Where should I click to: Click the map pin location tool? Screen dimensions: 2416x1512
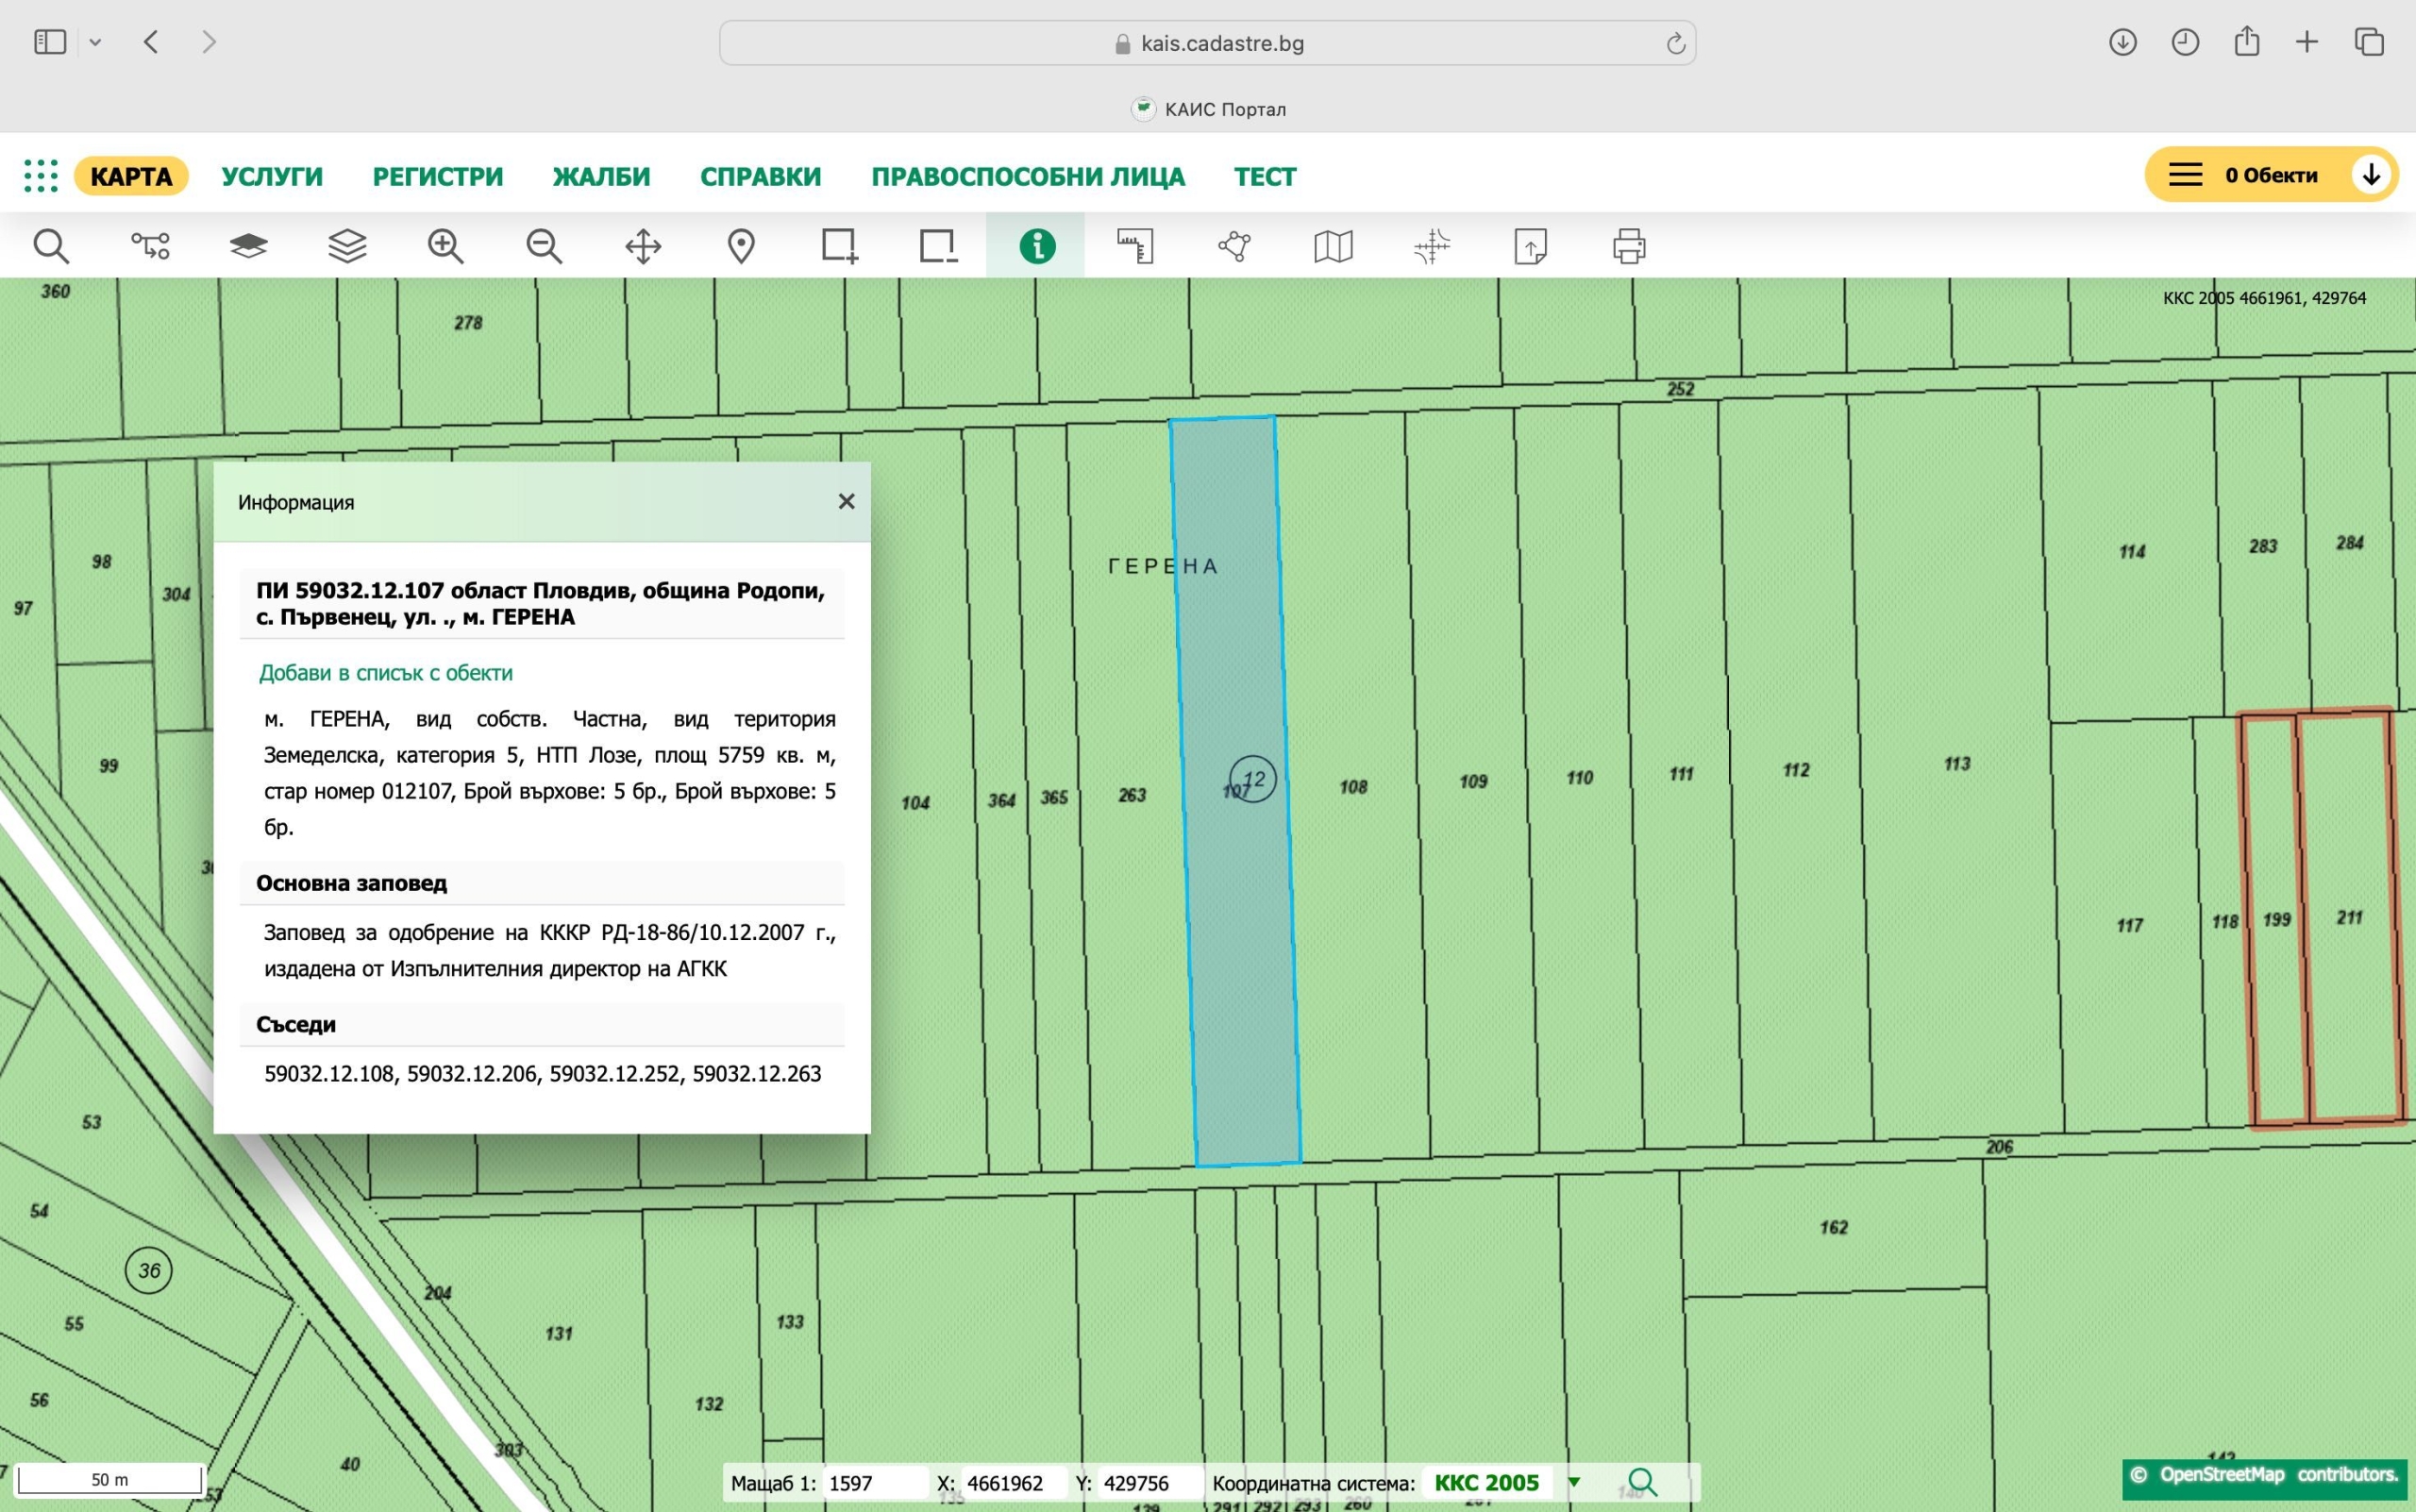(x=741, y=246)
